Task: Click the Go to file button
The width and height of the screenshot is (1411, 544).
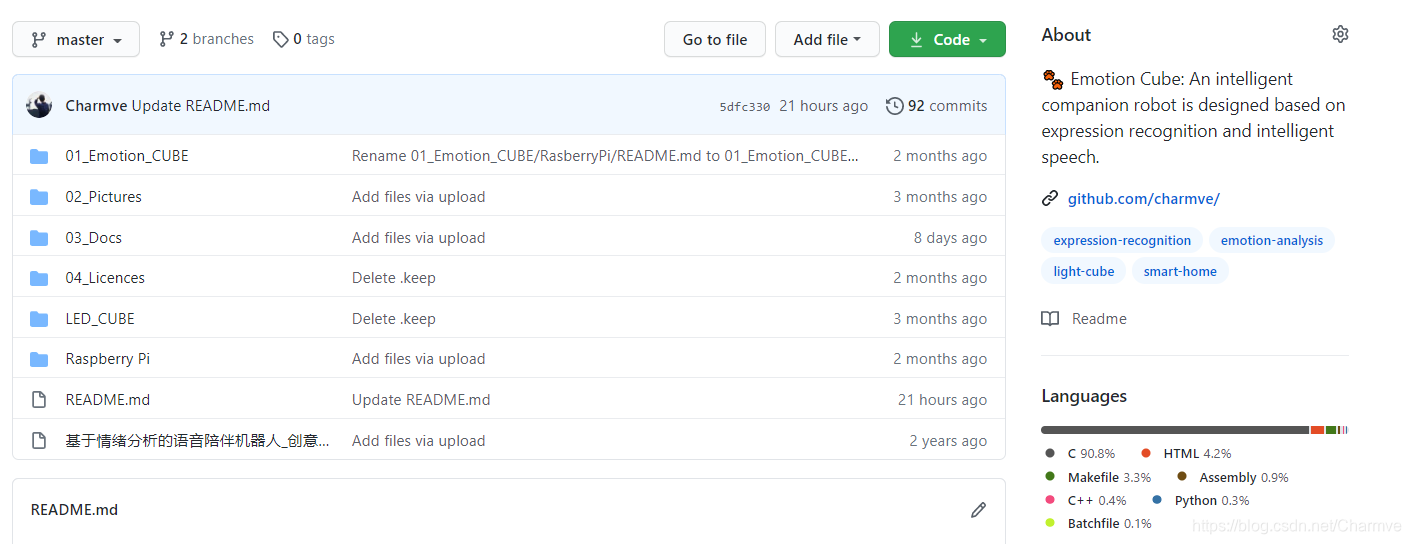Action: point(715,40)
